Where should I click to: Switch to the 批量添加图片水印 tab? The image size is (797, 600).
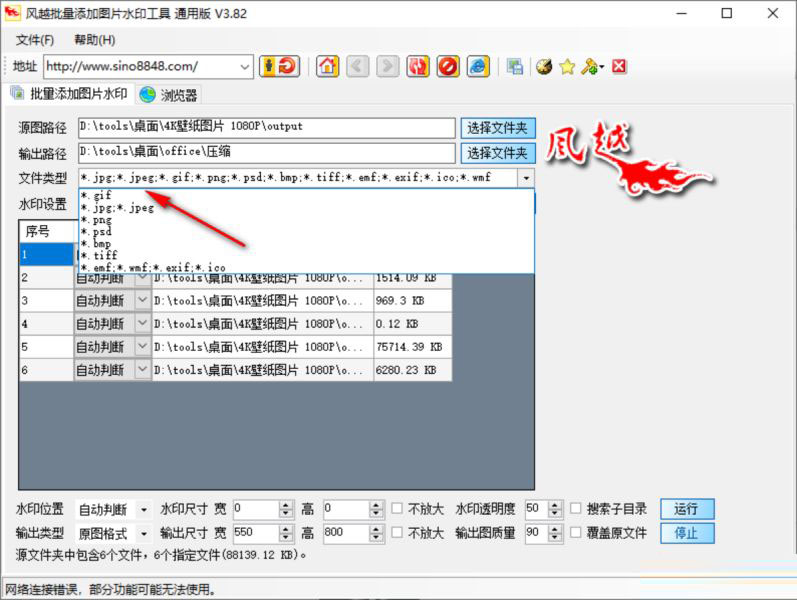tap(70, 94)
